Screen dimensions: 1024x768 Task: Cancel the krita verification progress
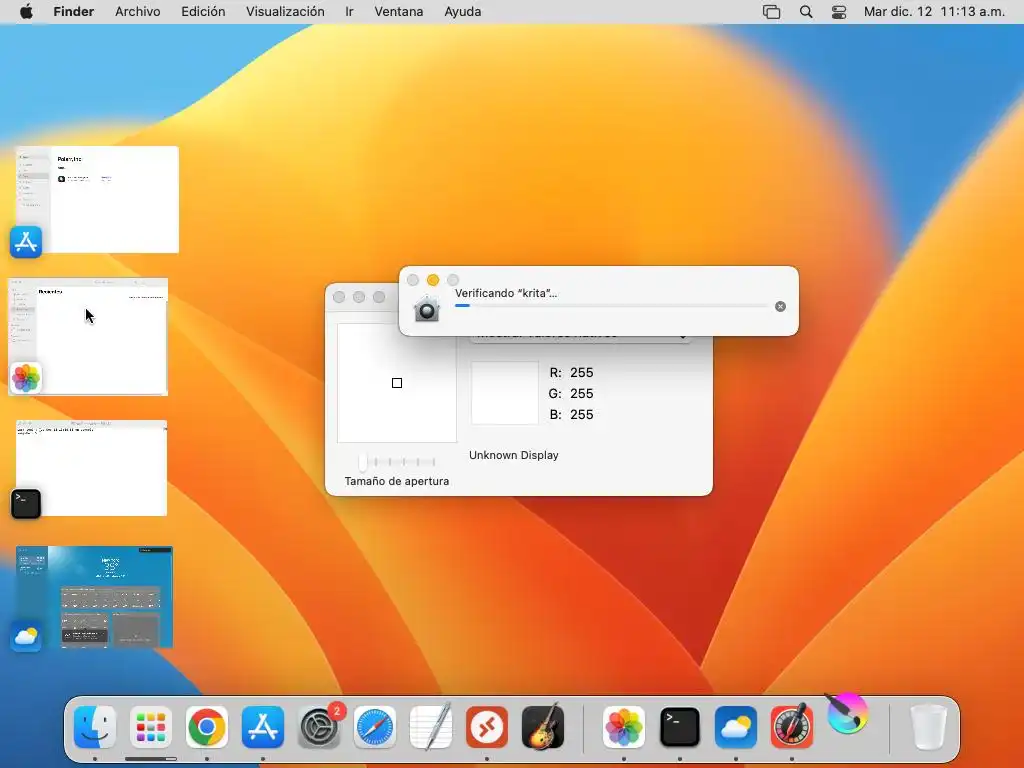coord(780,306)
